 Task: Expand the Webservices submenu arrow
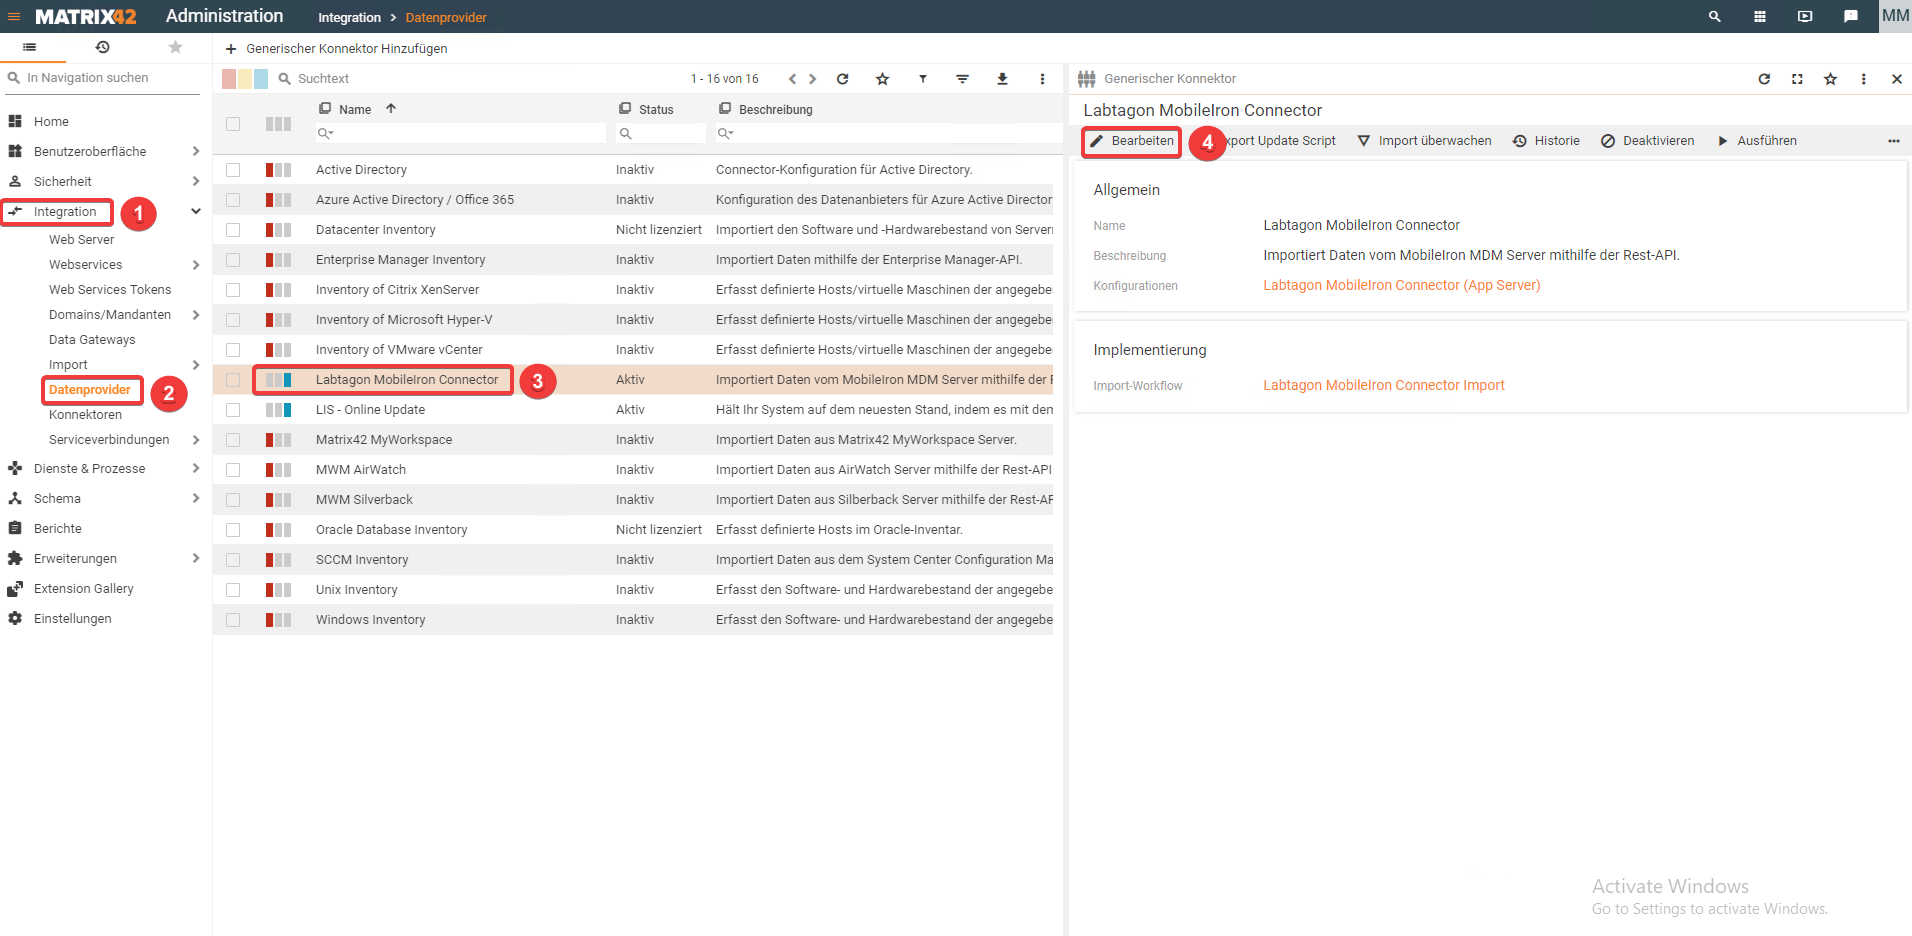(195, 265)
